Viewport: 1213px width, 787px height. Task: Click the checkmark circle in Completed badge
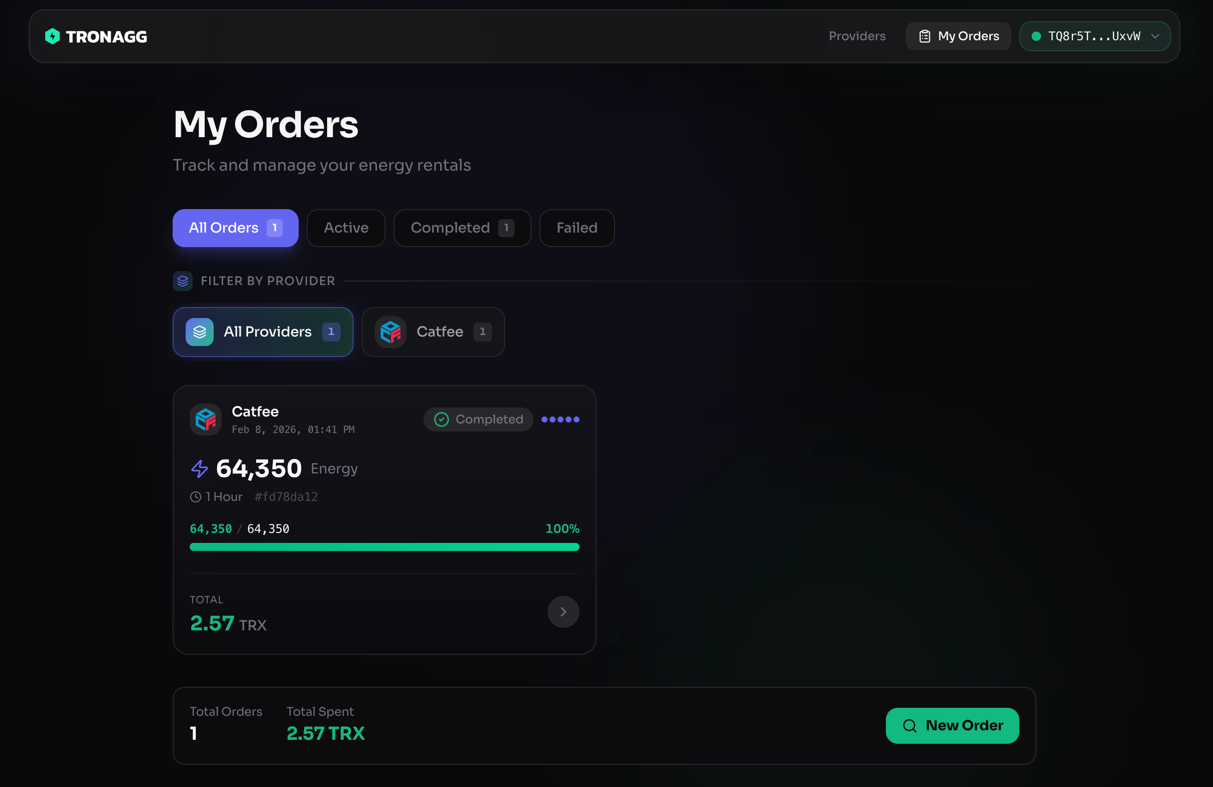pyautogui.click(x=440, y=419)
